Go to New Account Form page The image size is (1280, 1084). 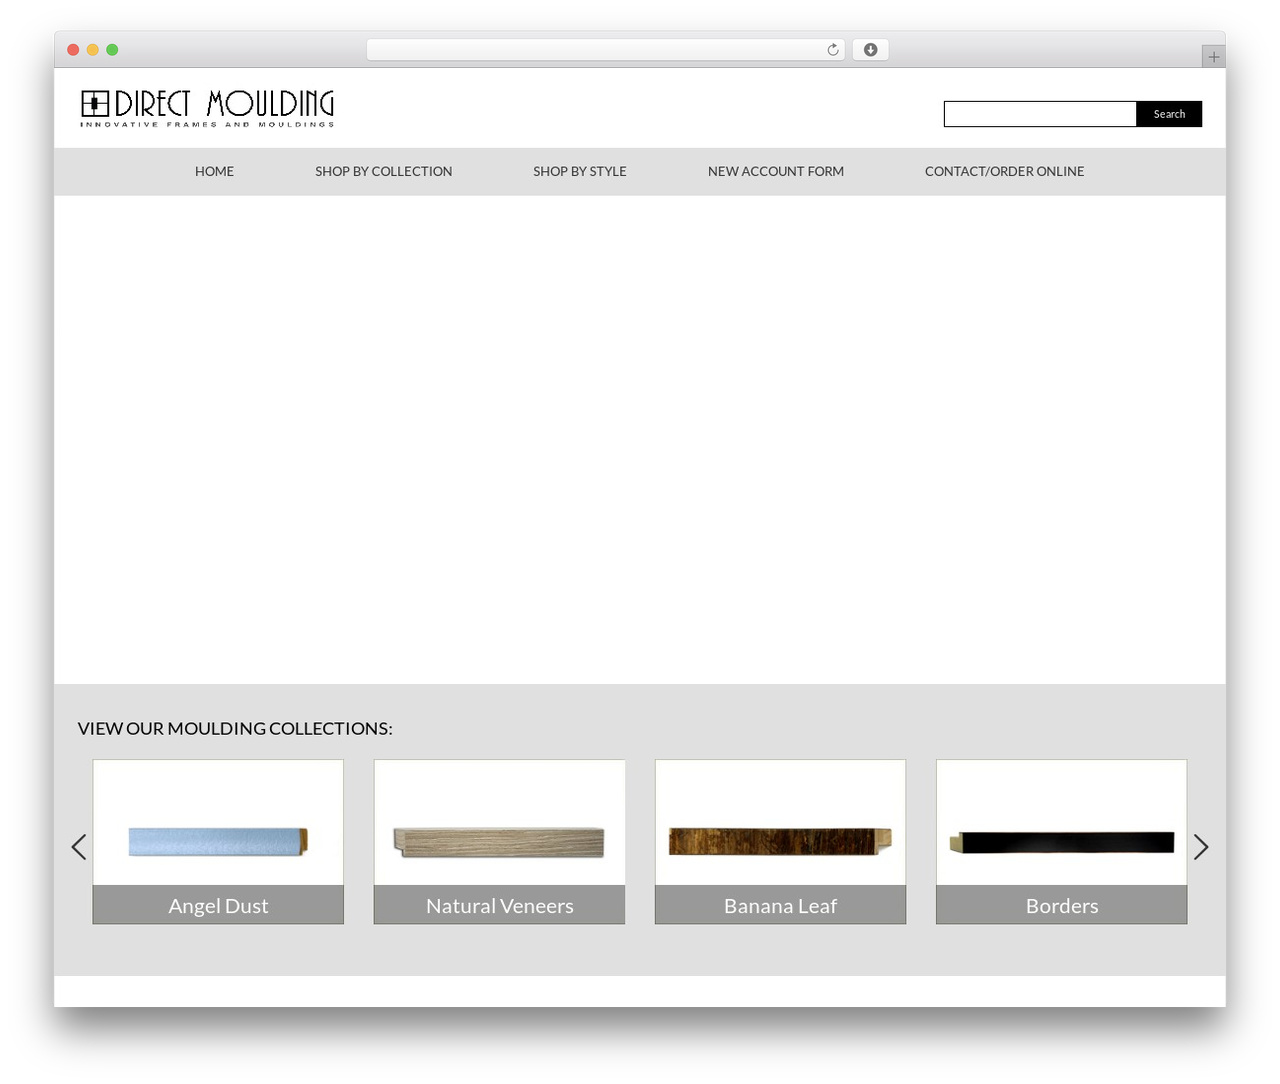click(x=776, y=172)
